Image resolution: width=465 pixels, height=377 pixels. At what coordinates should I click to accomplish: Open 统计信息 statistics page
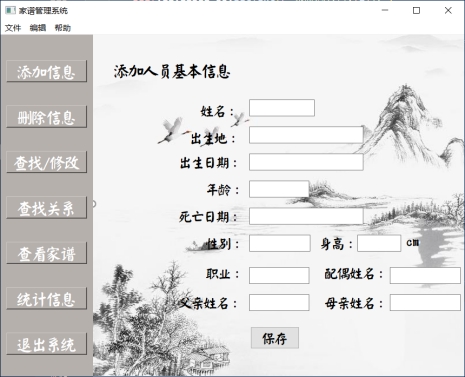47,298
